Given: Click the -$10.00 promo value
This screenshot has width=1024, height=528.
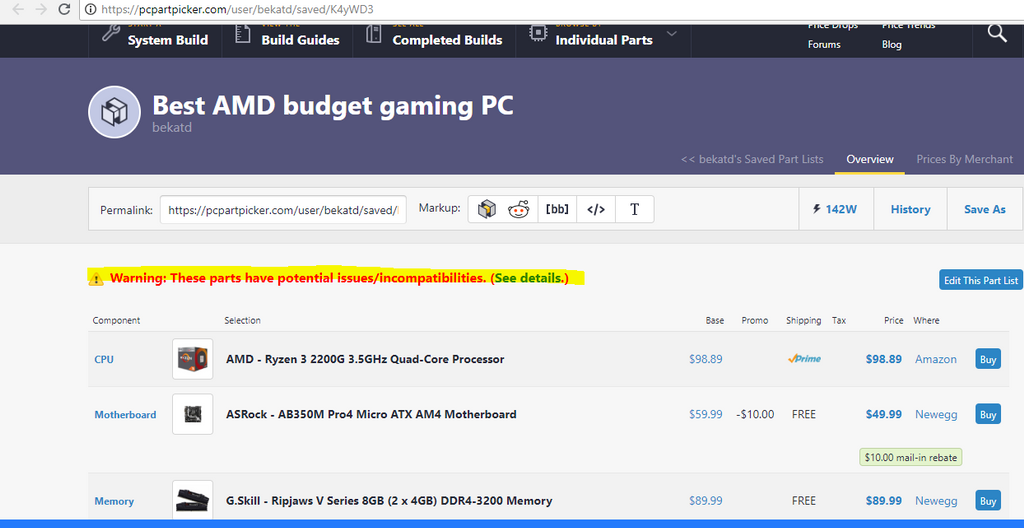Looking at the screenshot, I should (754, 414).
